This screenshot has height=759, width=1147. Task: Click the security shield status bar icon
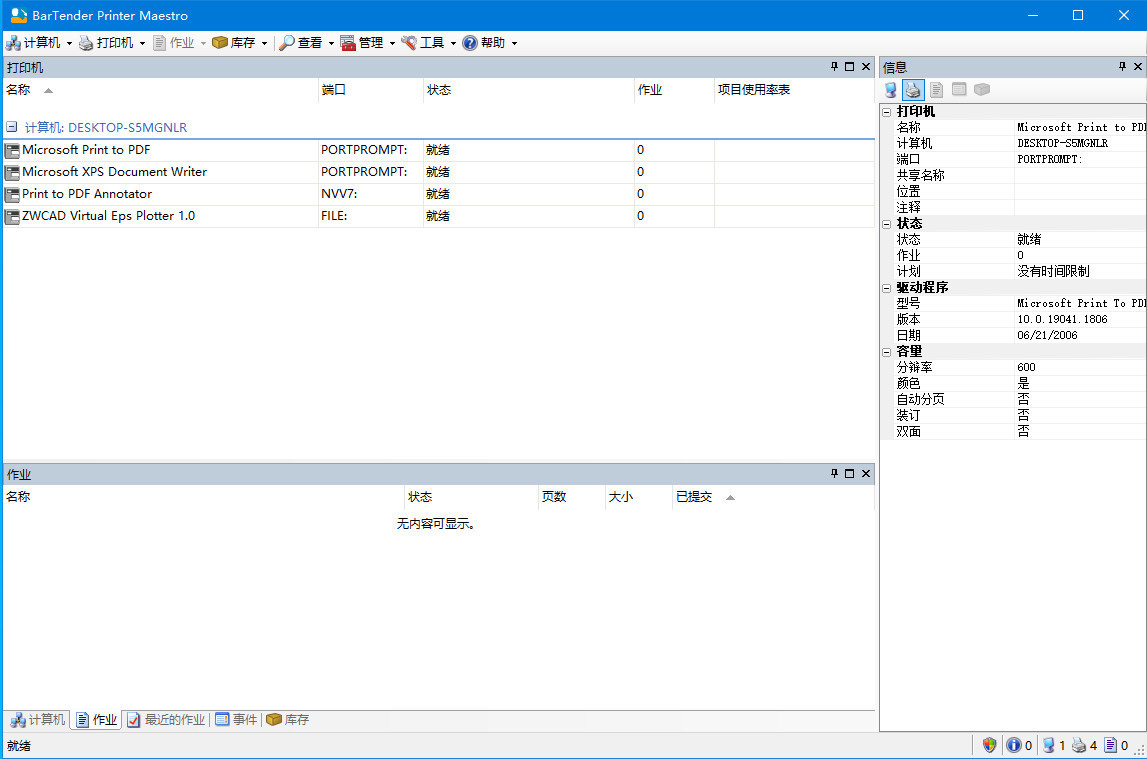point(989,745)
